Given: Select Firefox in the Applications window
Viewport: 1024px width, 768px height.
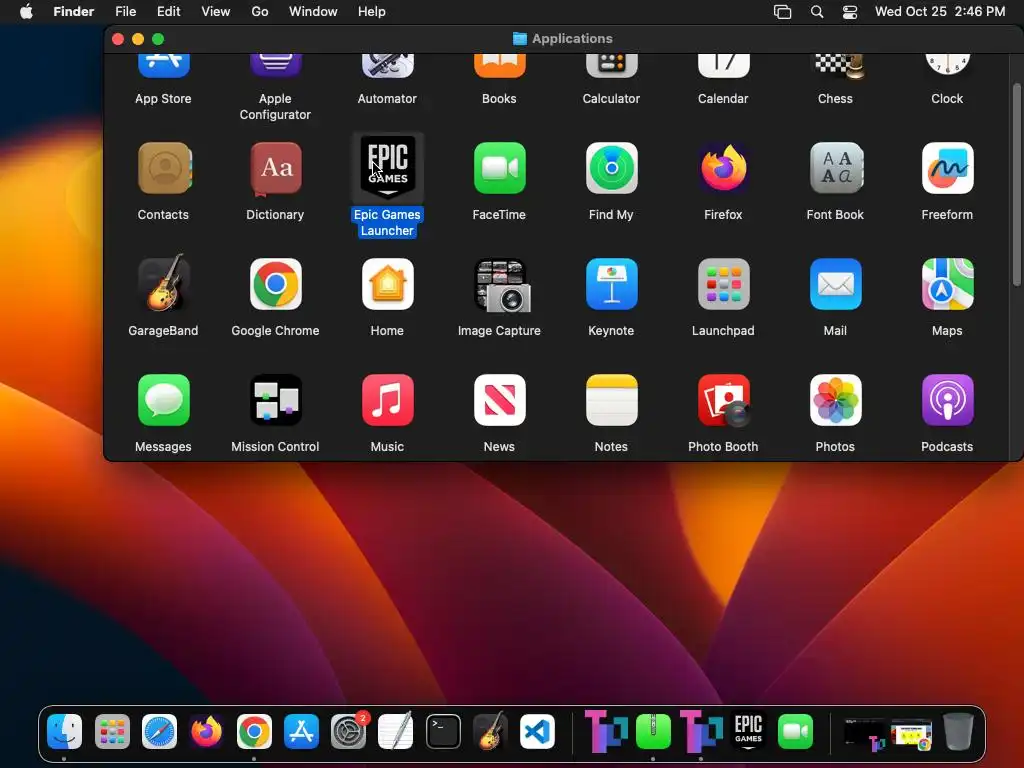Looking at the screenshot, I should [x=724, y=168].
